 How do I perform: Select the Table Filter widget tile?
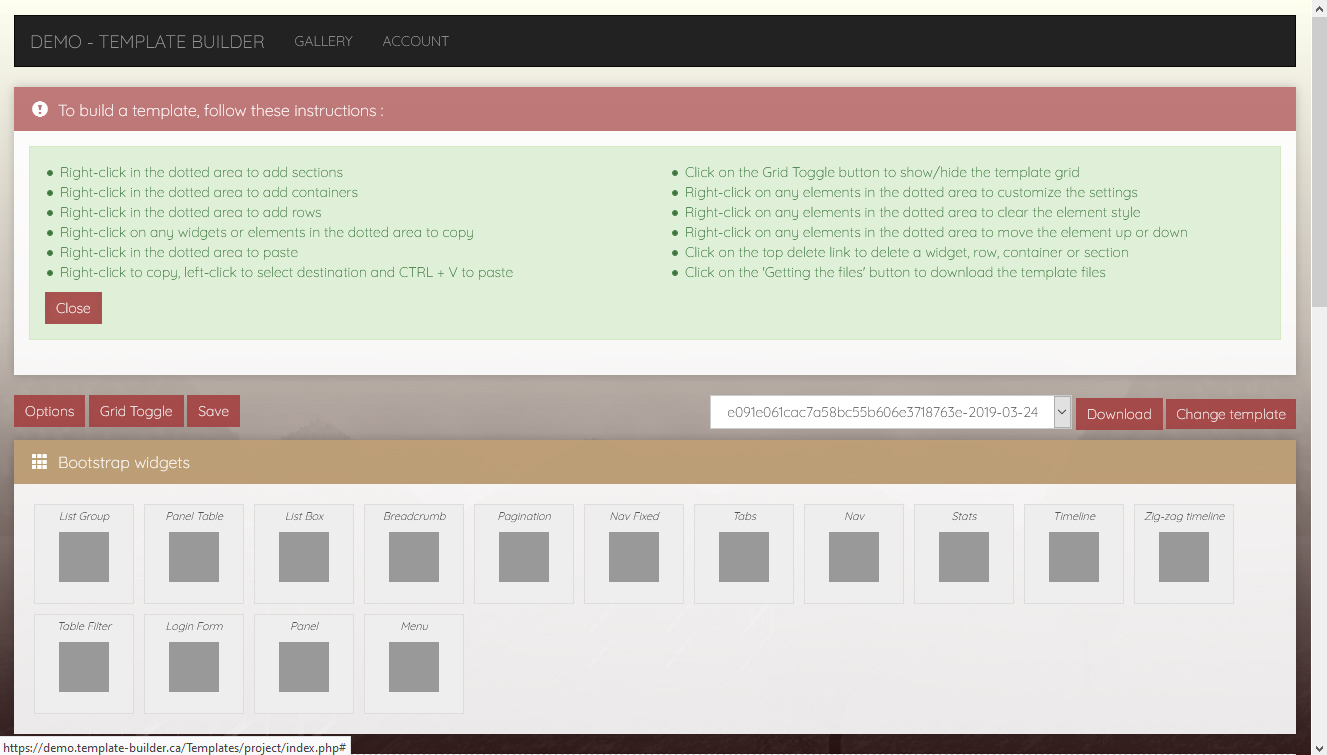(x=84, y=664)
